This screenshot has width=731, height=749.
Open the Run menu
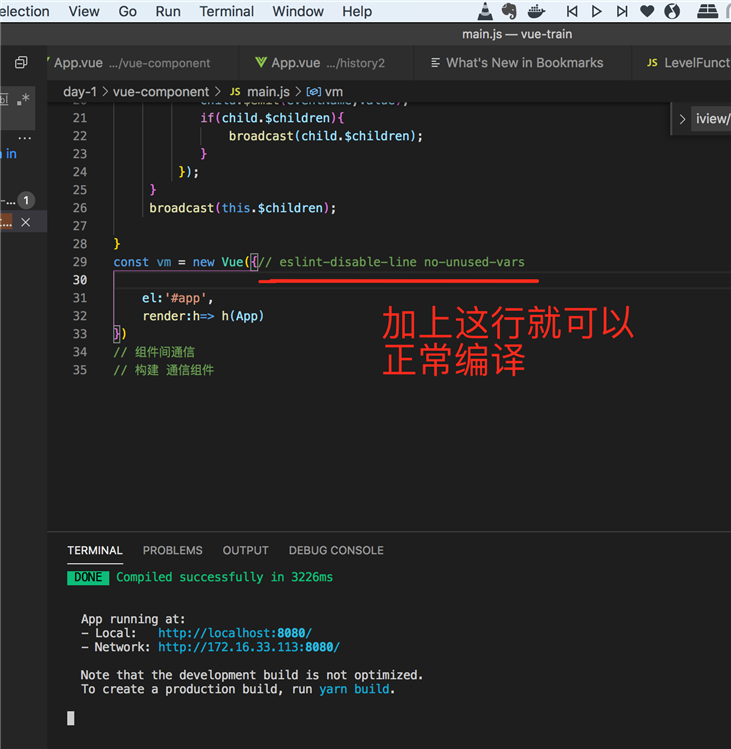[x=168, y=11]
